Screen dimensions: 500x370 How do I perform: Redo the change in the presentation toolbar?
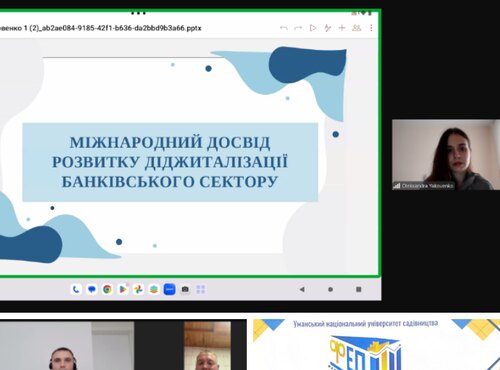298,28
